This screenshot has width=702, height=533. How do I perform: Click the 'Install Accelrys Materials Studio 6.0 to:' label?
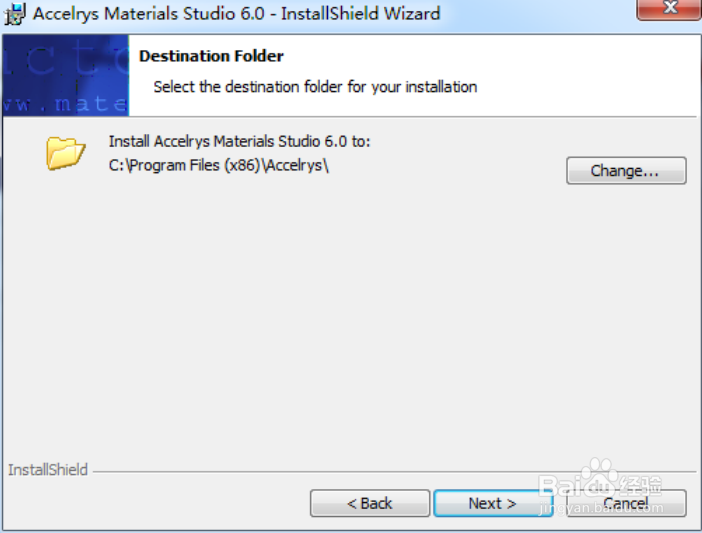240,141
